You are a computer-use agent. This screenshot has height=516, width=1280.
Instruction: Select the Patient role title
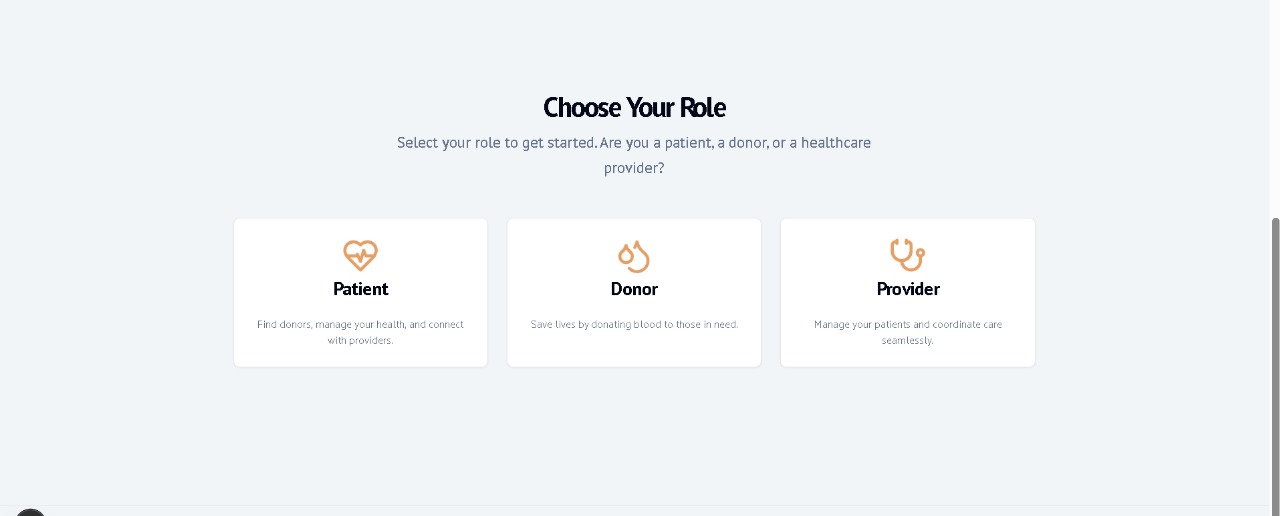360,289
